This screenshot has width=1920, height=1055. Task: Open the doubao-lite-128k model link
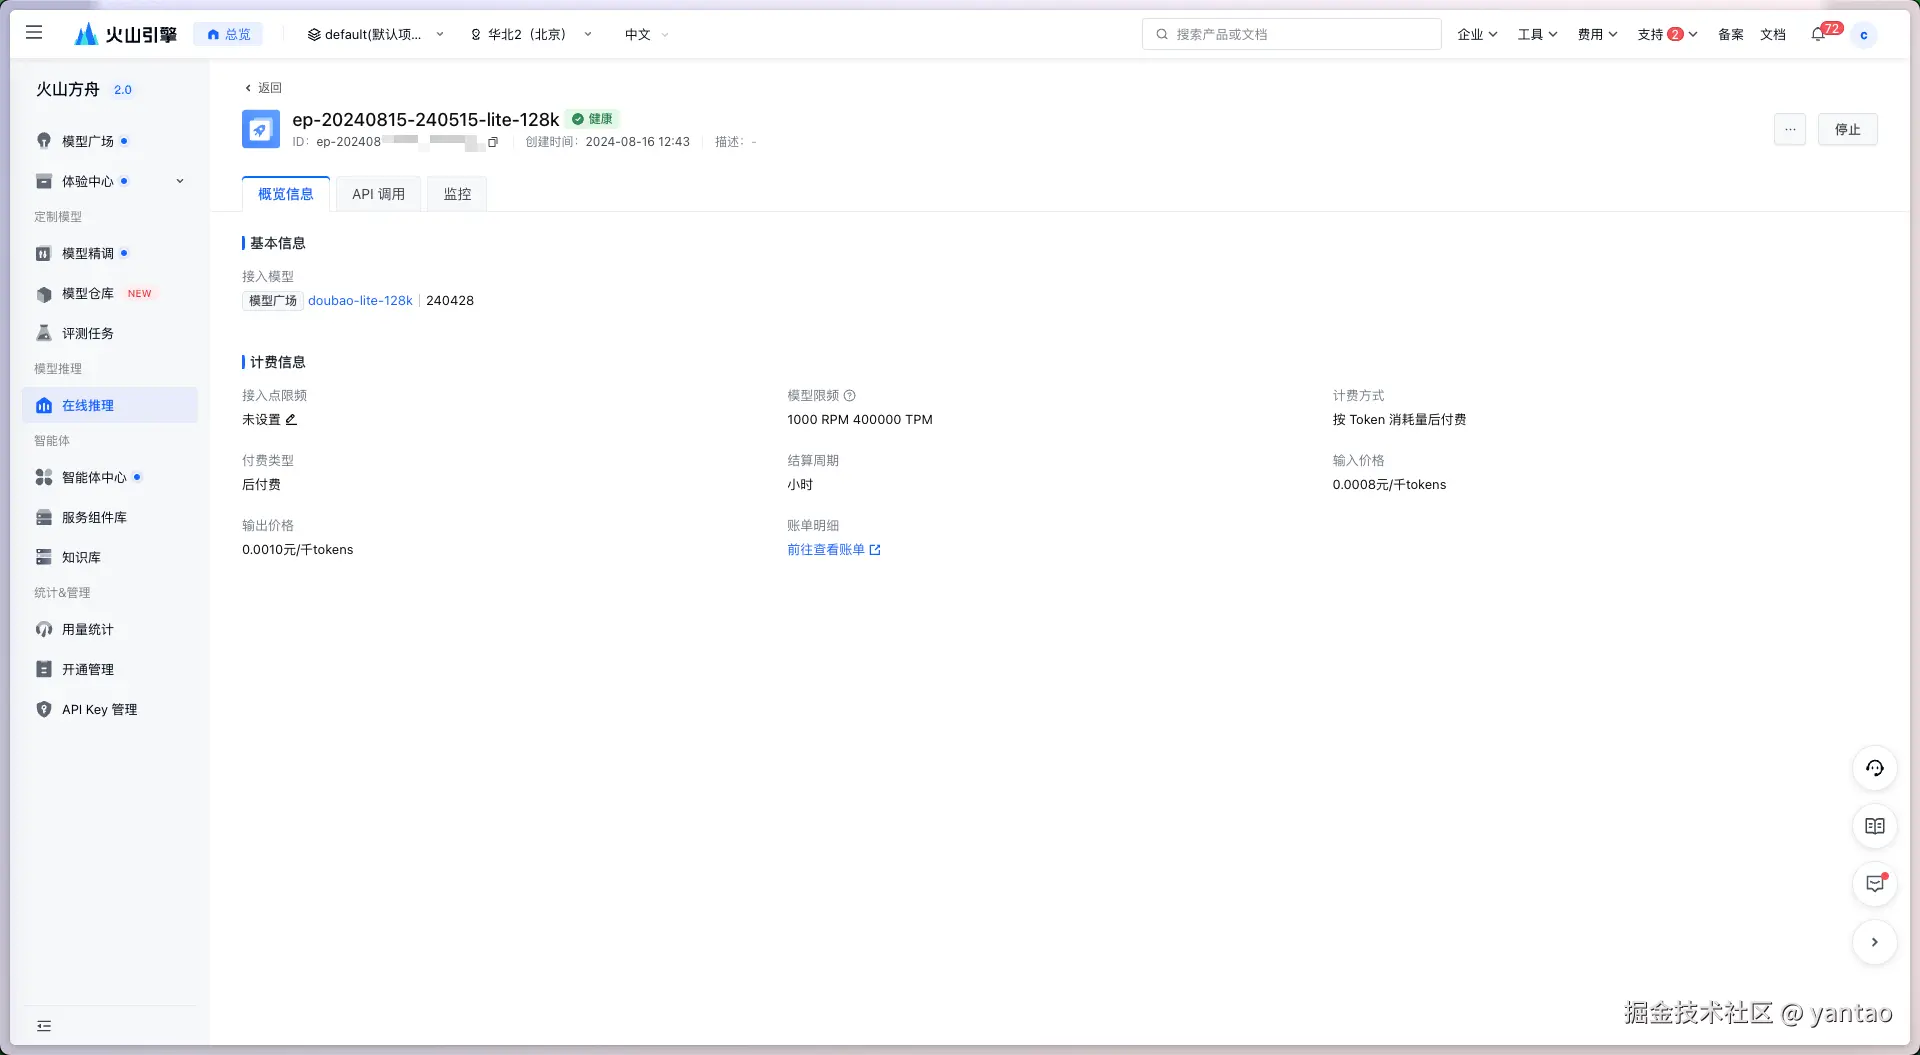(360, 301)
